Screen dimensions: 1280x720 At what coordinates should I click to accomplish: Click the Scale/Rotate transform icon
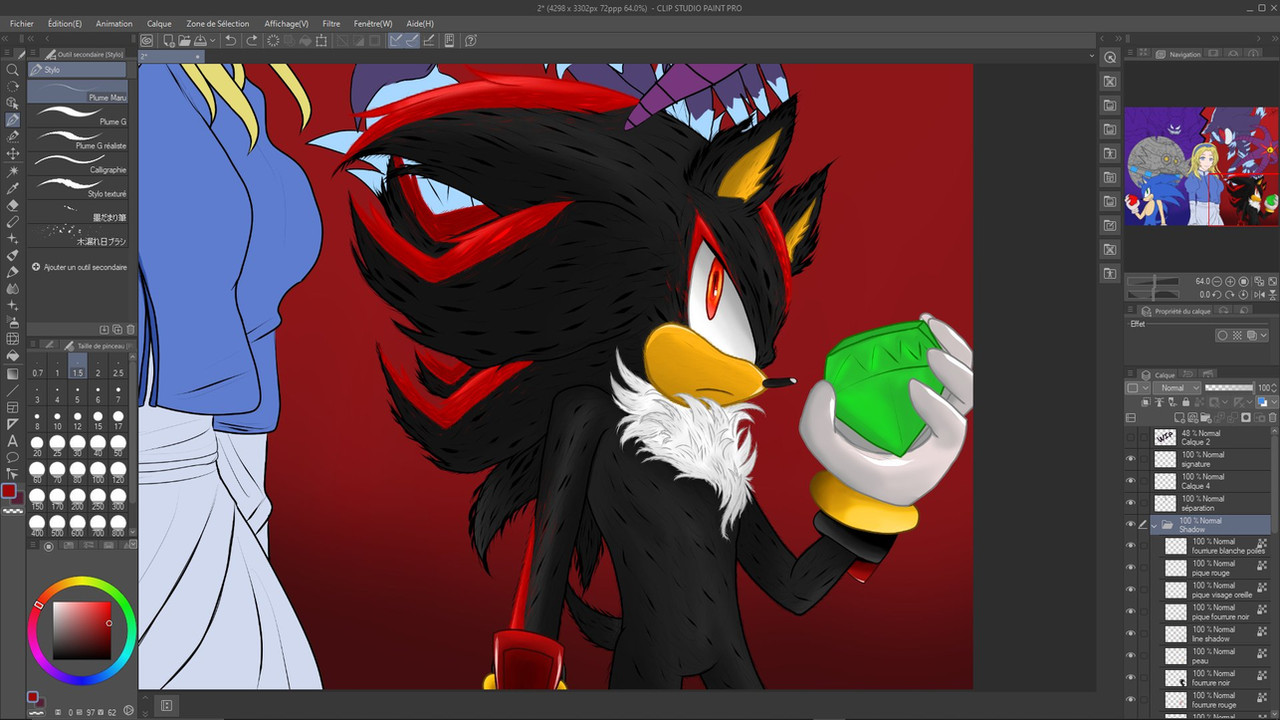321,40
